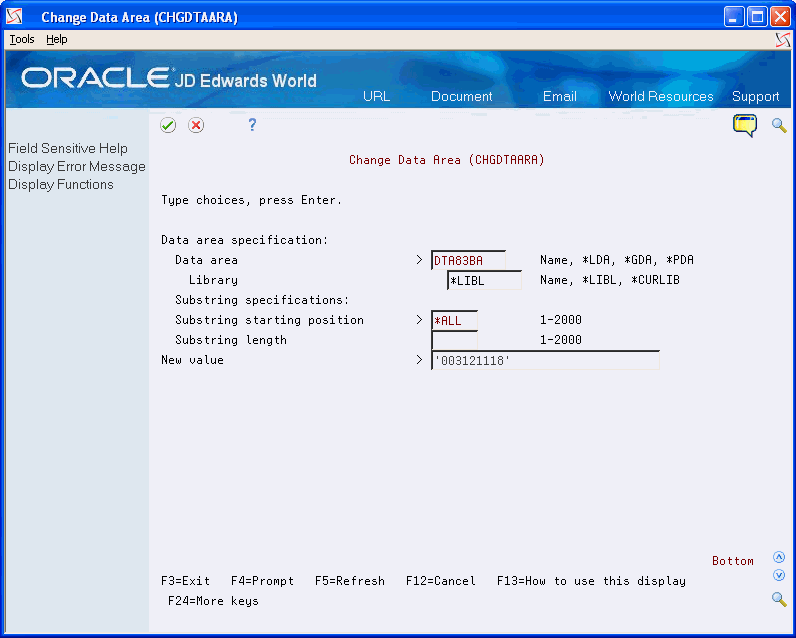Open the yellow chat bubble messages icon

point(745,125)
